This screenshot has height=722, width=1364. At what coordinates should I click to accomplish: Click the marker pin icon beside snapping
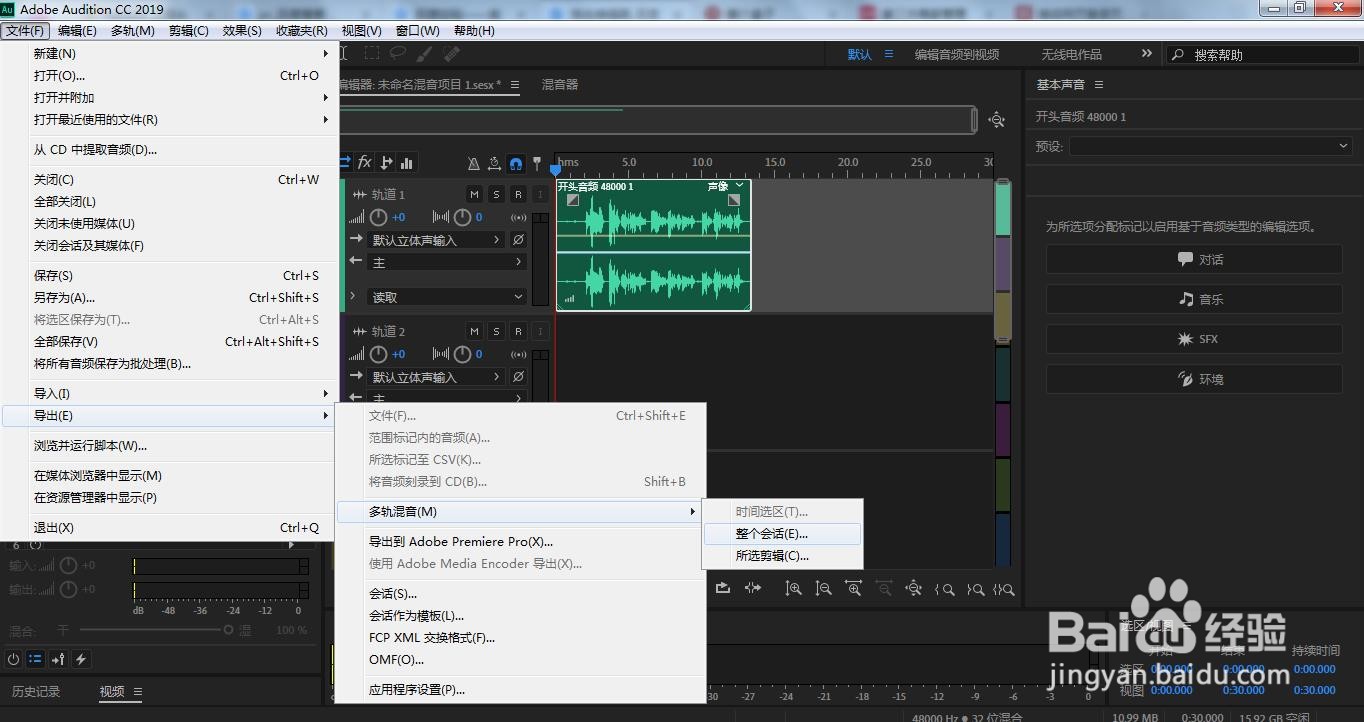tap(537, 163)
